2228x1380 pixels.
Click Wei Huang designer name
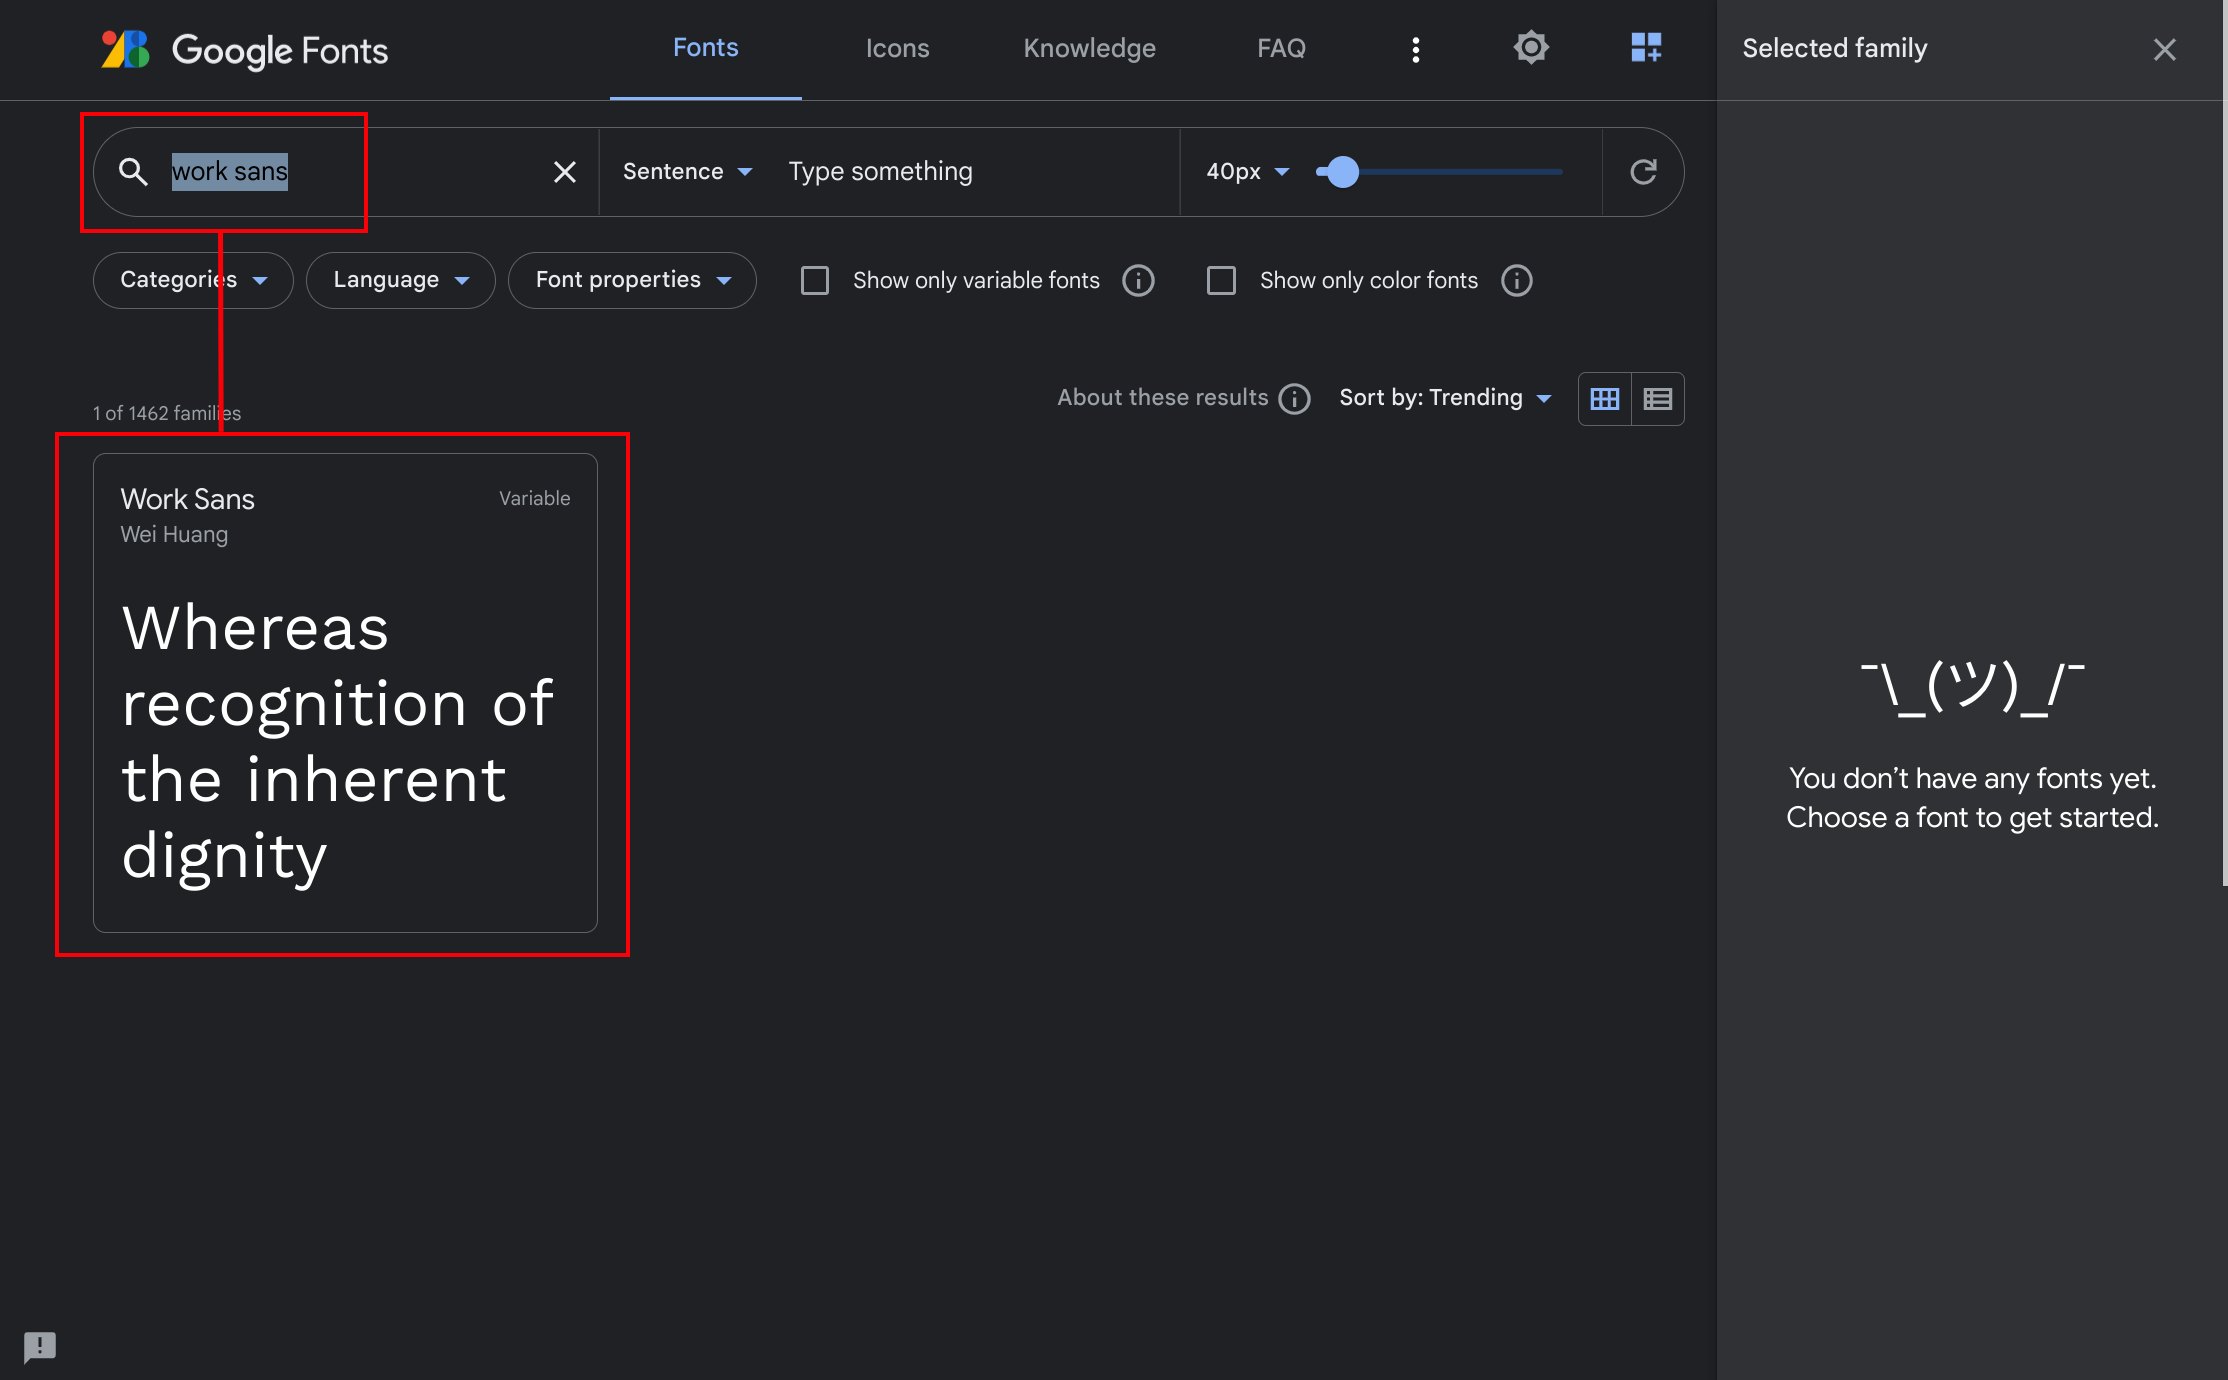(174, 535)
